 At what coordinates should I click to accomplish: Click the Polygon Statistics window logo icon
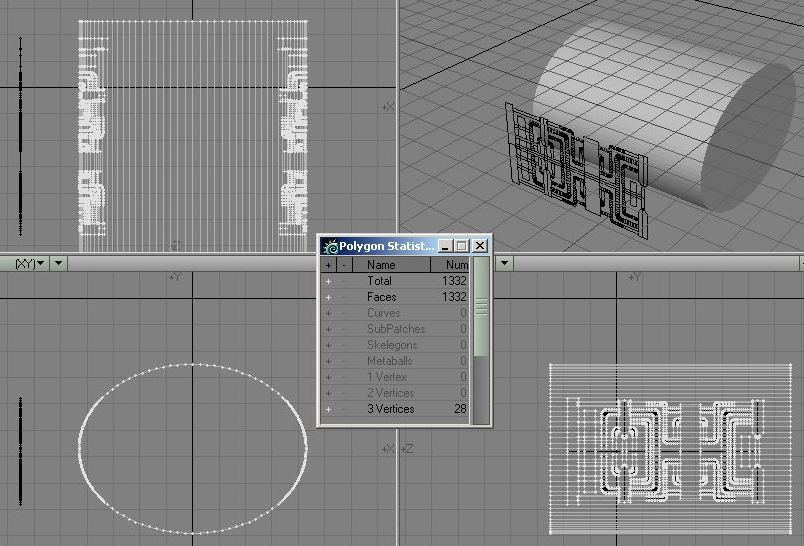[x=329, y=246]
